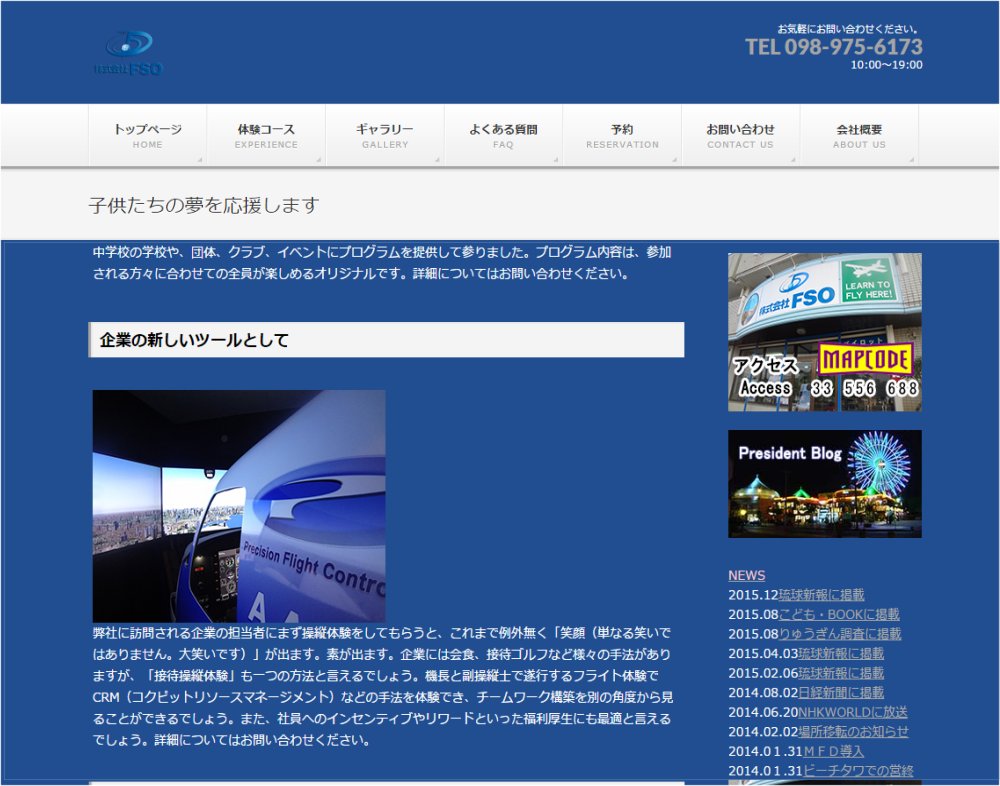View the 会社概要 ABOUT US page
The width and height of the screenshot is (1000, 786).
pyautogui.click(x=859, y=135)
